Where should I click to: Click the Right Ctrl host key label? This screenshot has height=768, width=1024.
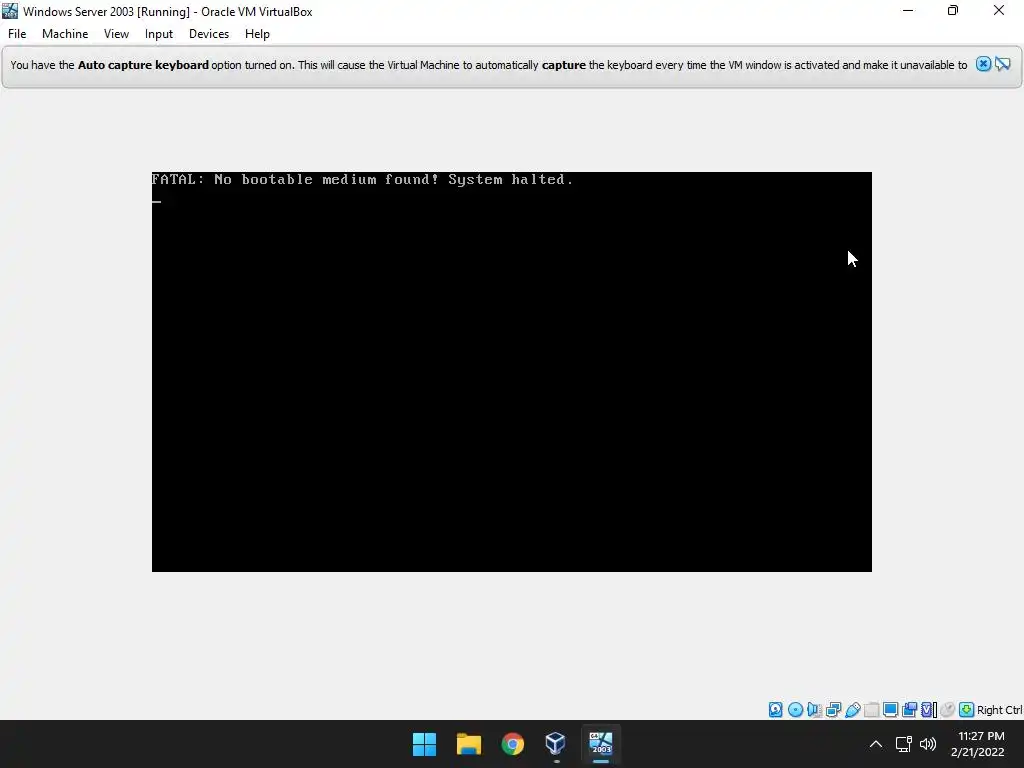click(x=999, y=710)
